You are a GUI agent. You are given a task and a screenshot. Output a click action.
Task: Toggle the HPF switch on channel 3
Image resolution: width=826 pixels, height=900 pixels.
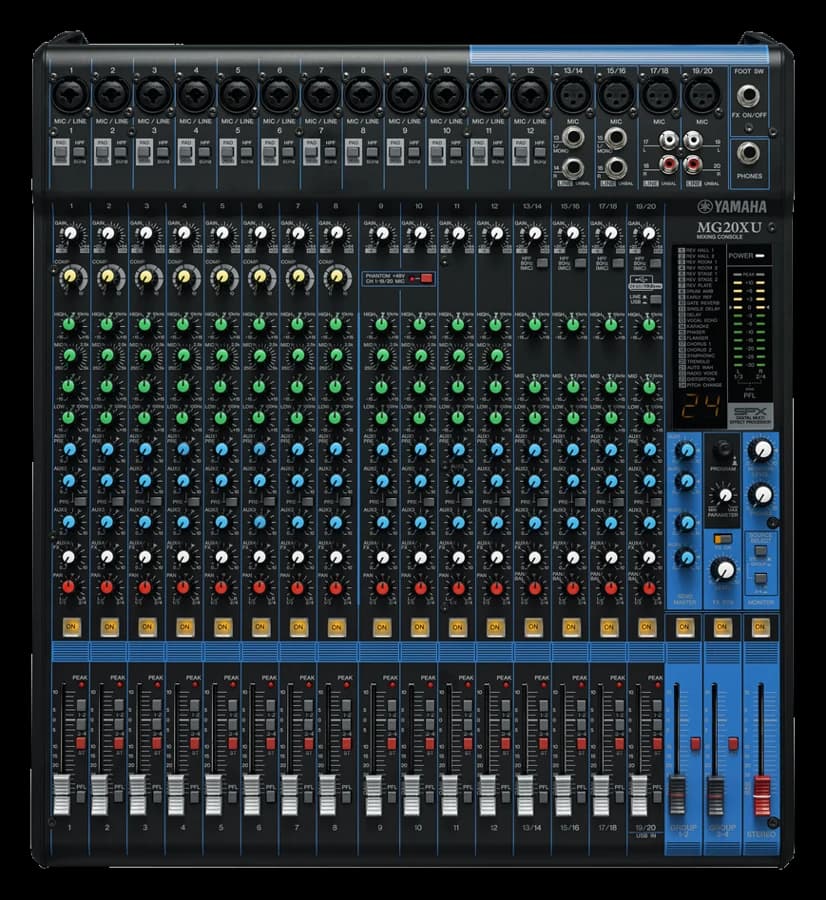162,152
